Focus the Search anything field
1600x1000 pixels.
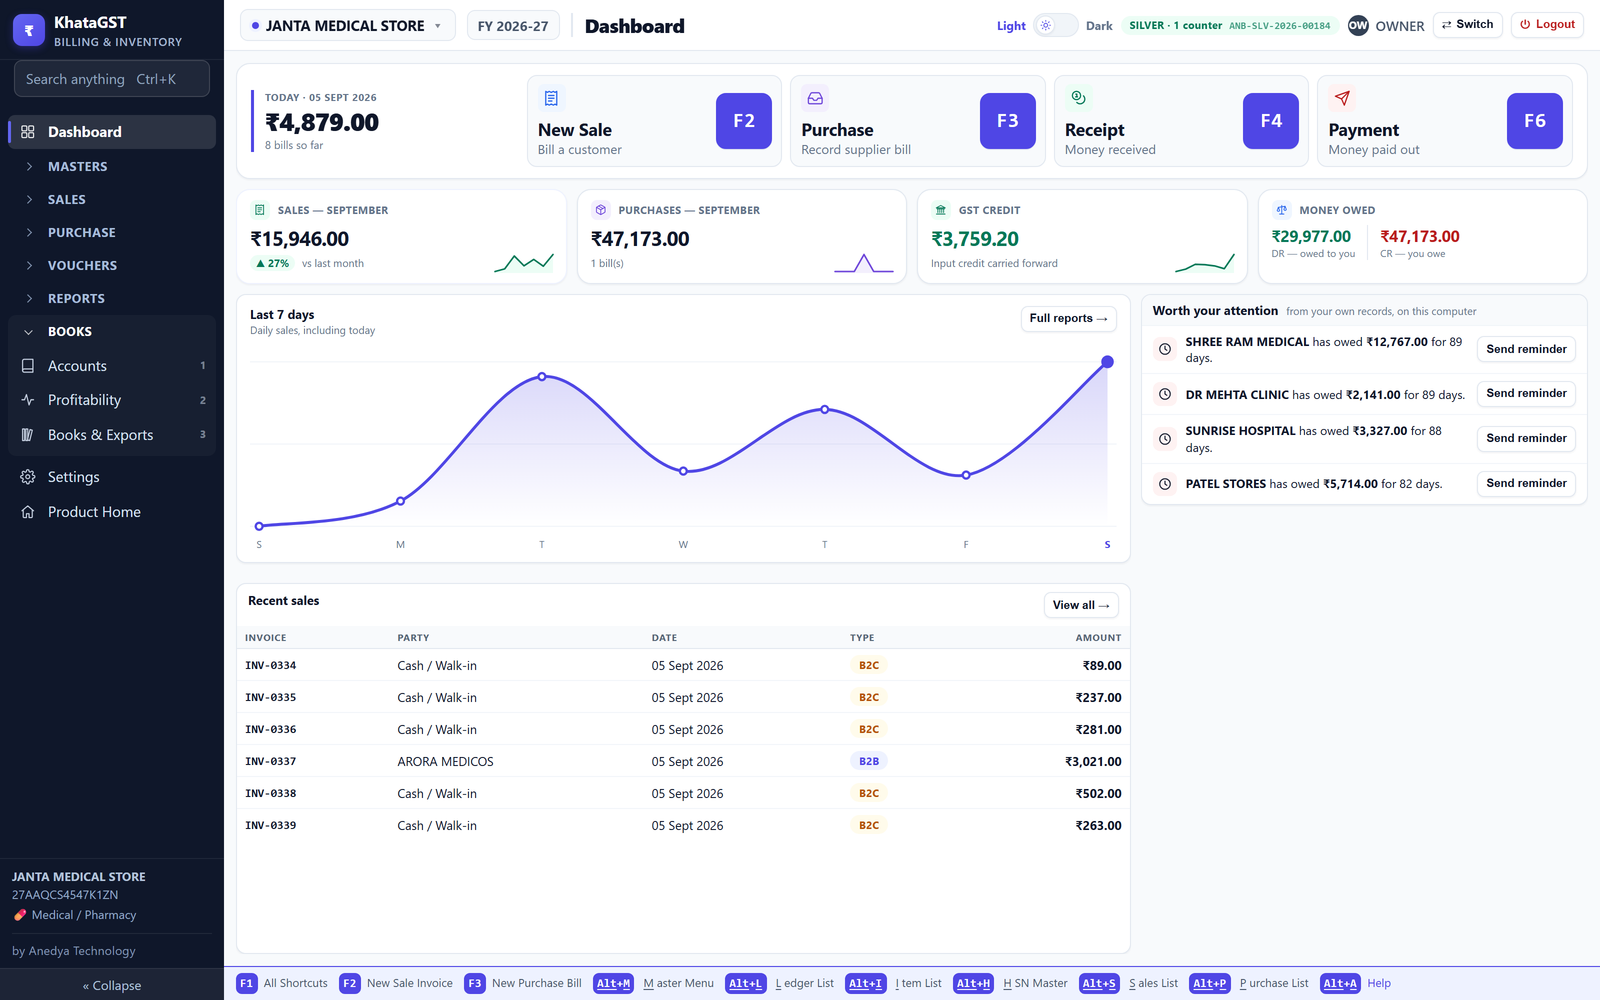pos(112,79)
